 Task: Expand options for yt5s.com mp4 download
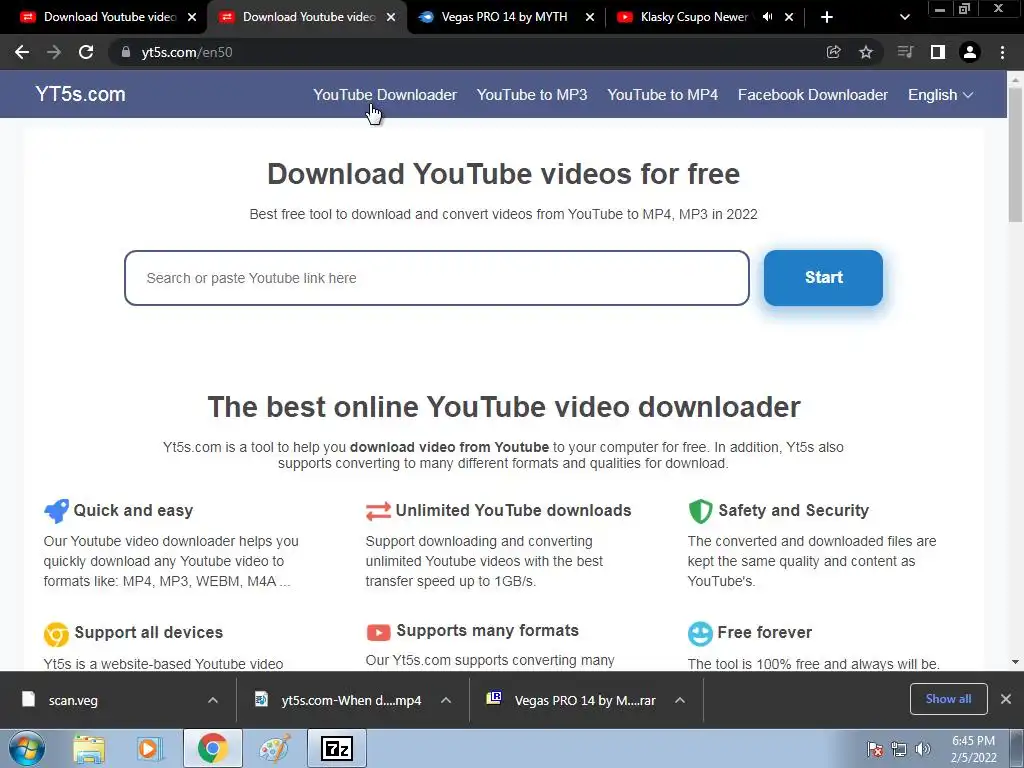[x=446, y=700]
